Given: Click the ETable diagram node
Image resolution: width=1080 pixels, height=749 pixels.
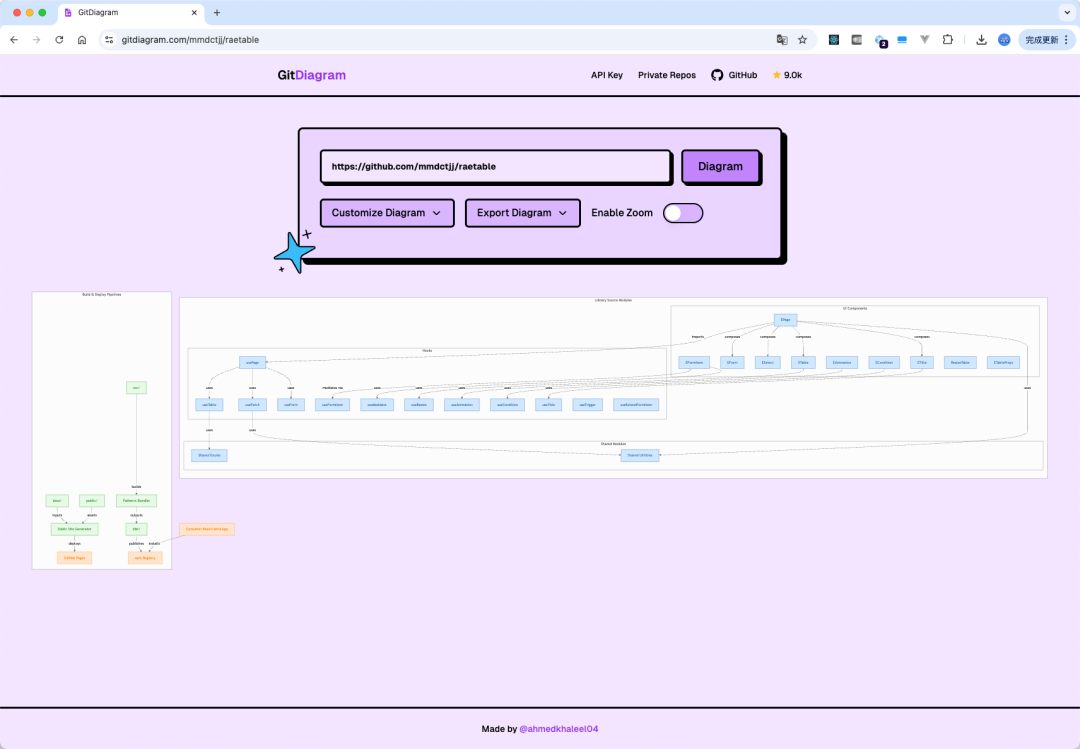Looking at the screenshot, I should click(803, 362).
